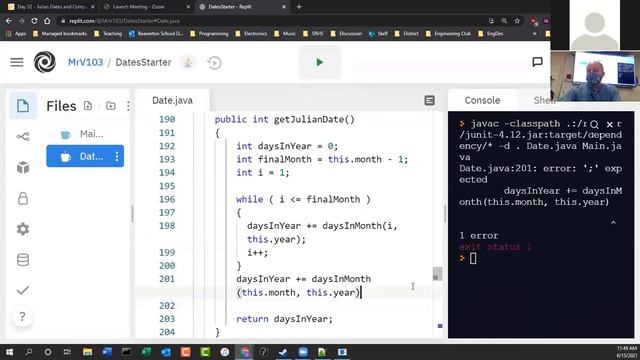Click the taskbar clock
The width and height of the screenshot is (640, 360).
point(626,352)
